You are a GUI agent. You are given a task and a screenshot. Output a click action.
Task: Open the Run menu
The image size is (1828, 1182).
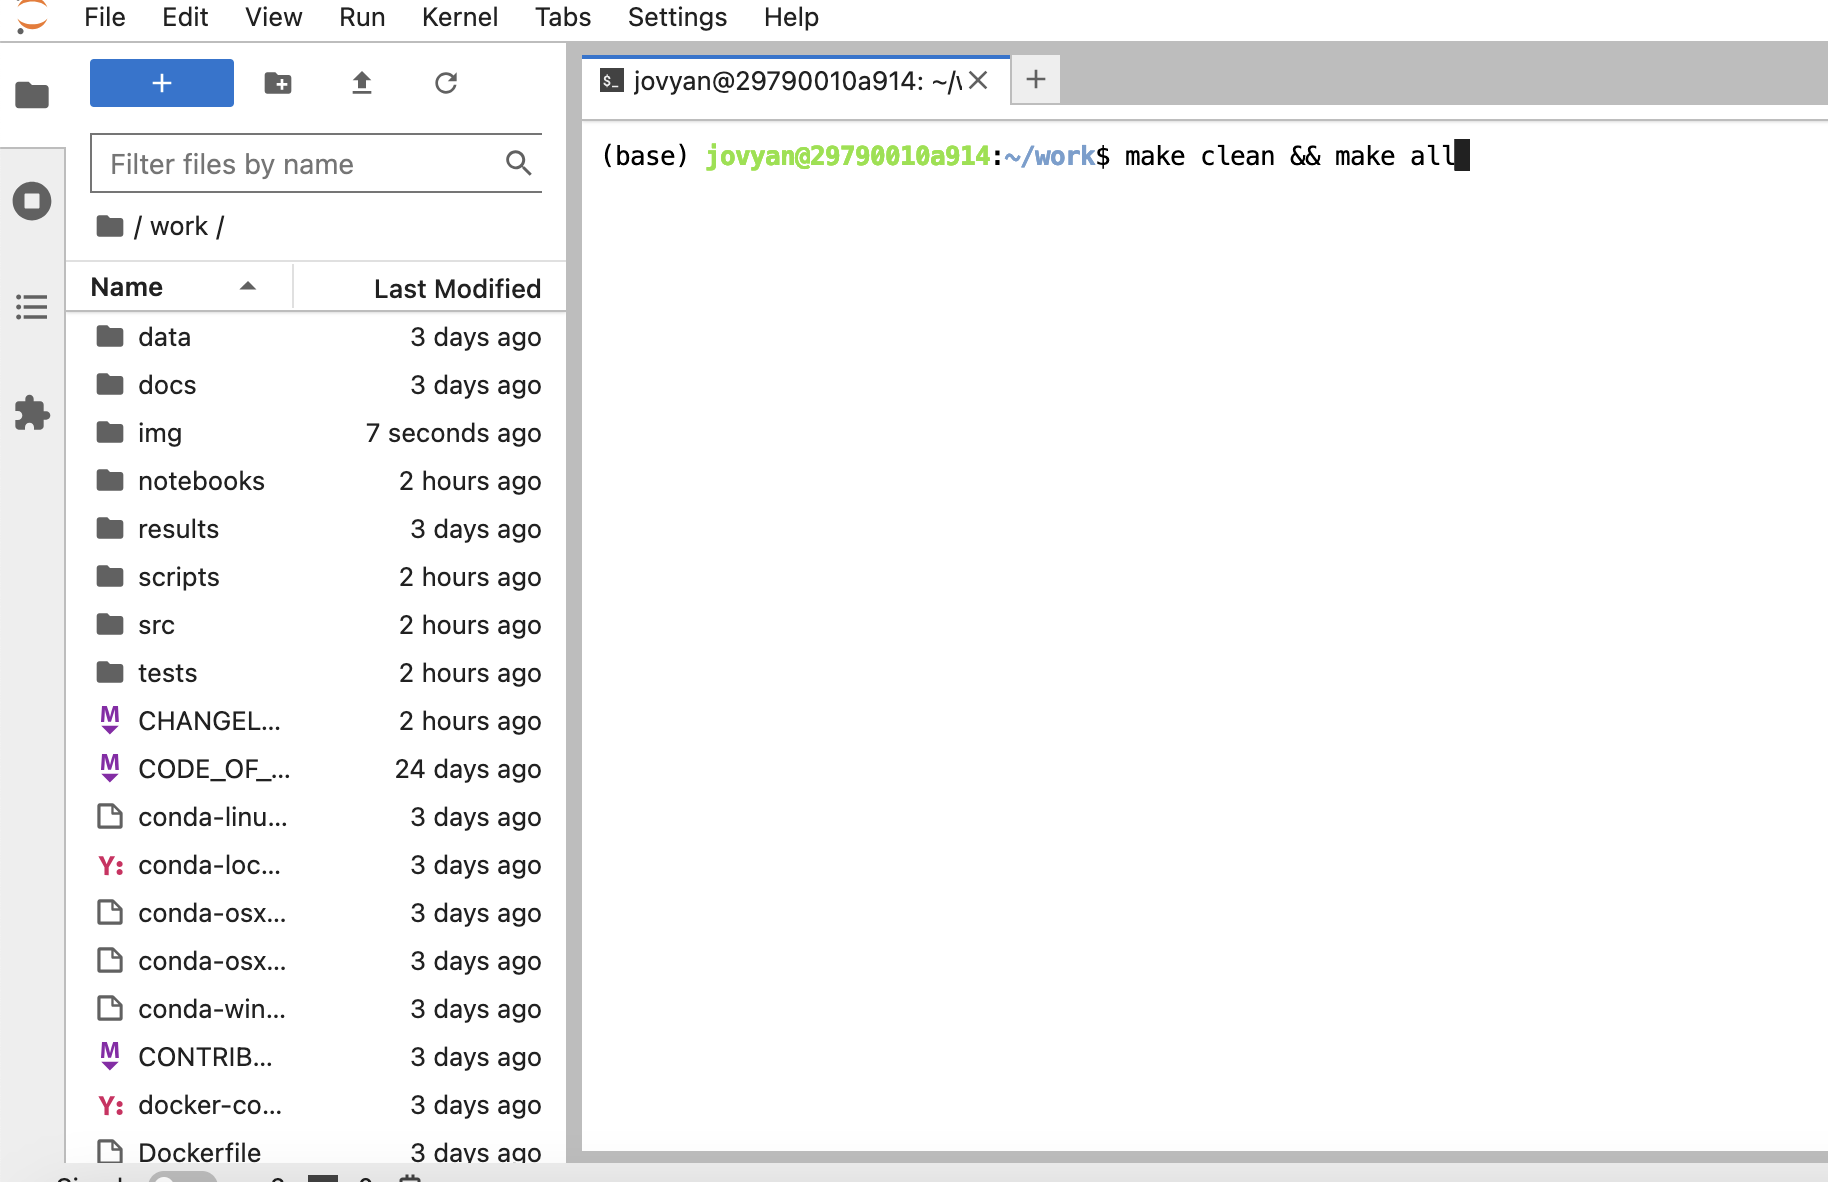362,17
